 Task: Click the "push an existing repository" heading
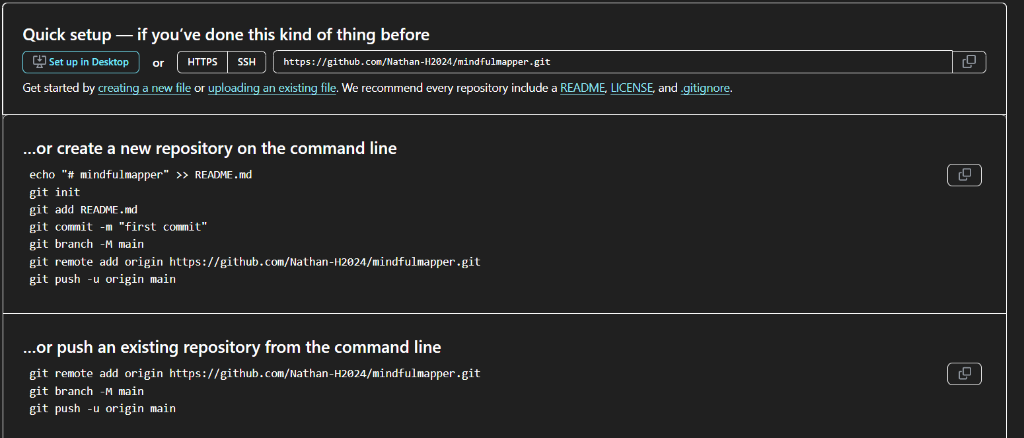[232, 348]
